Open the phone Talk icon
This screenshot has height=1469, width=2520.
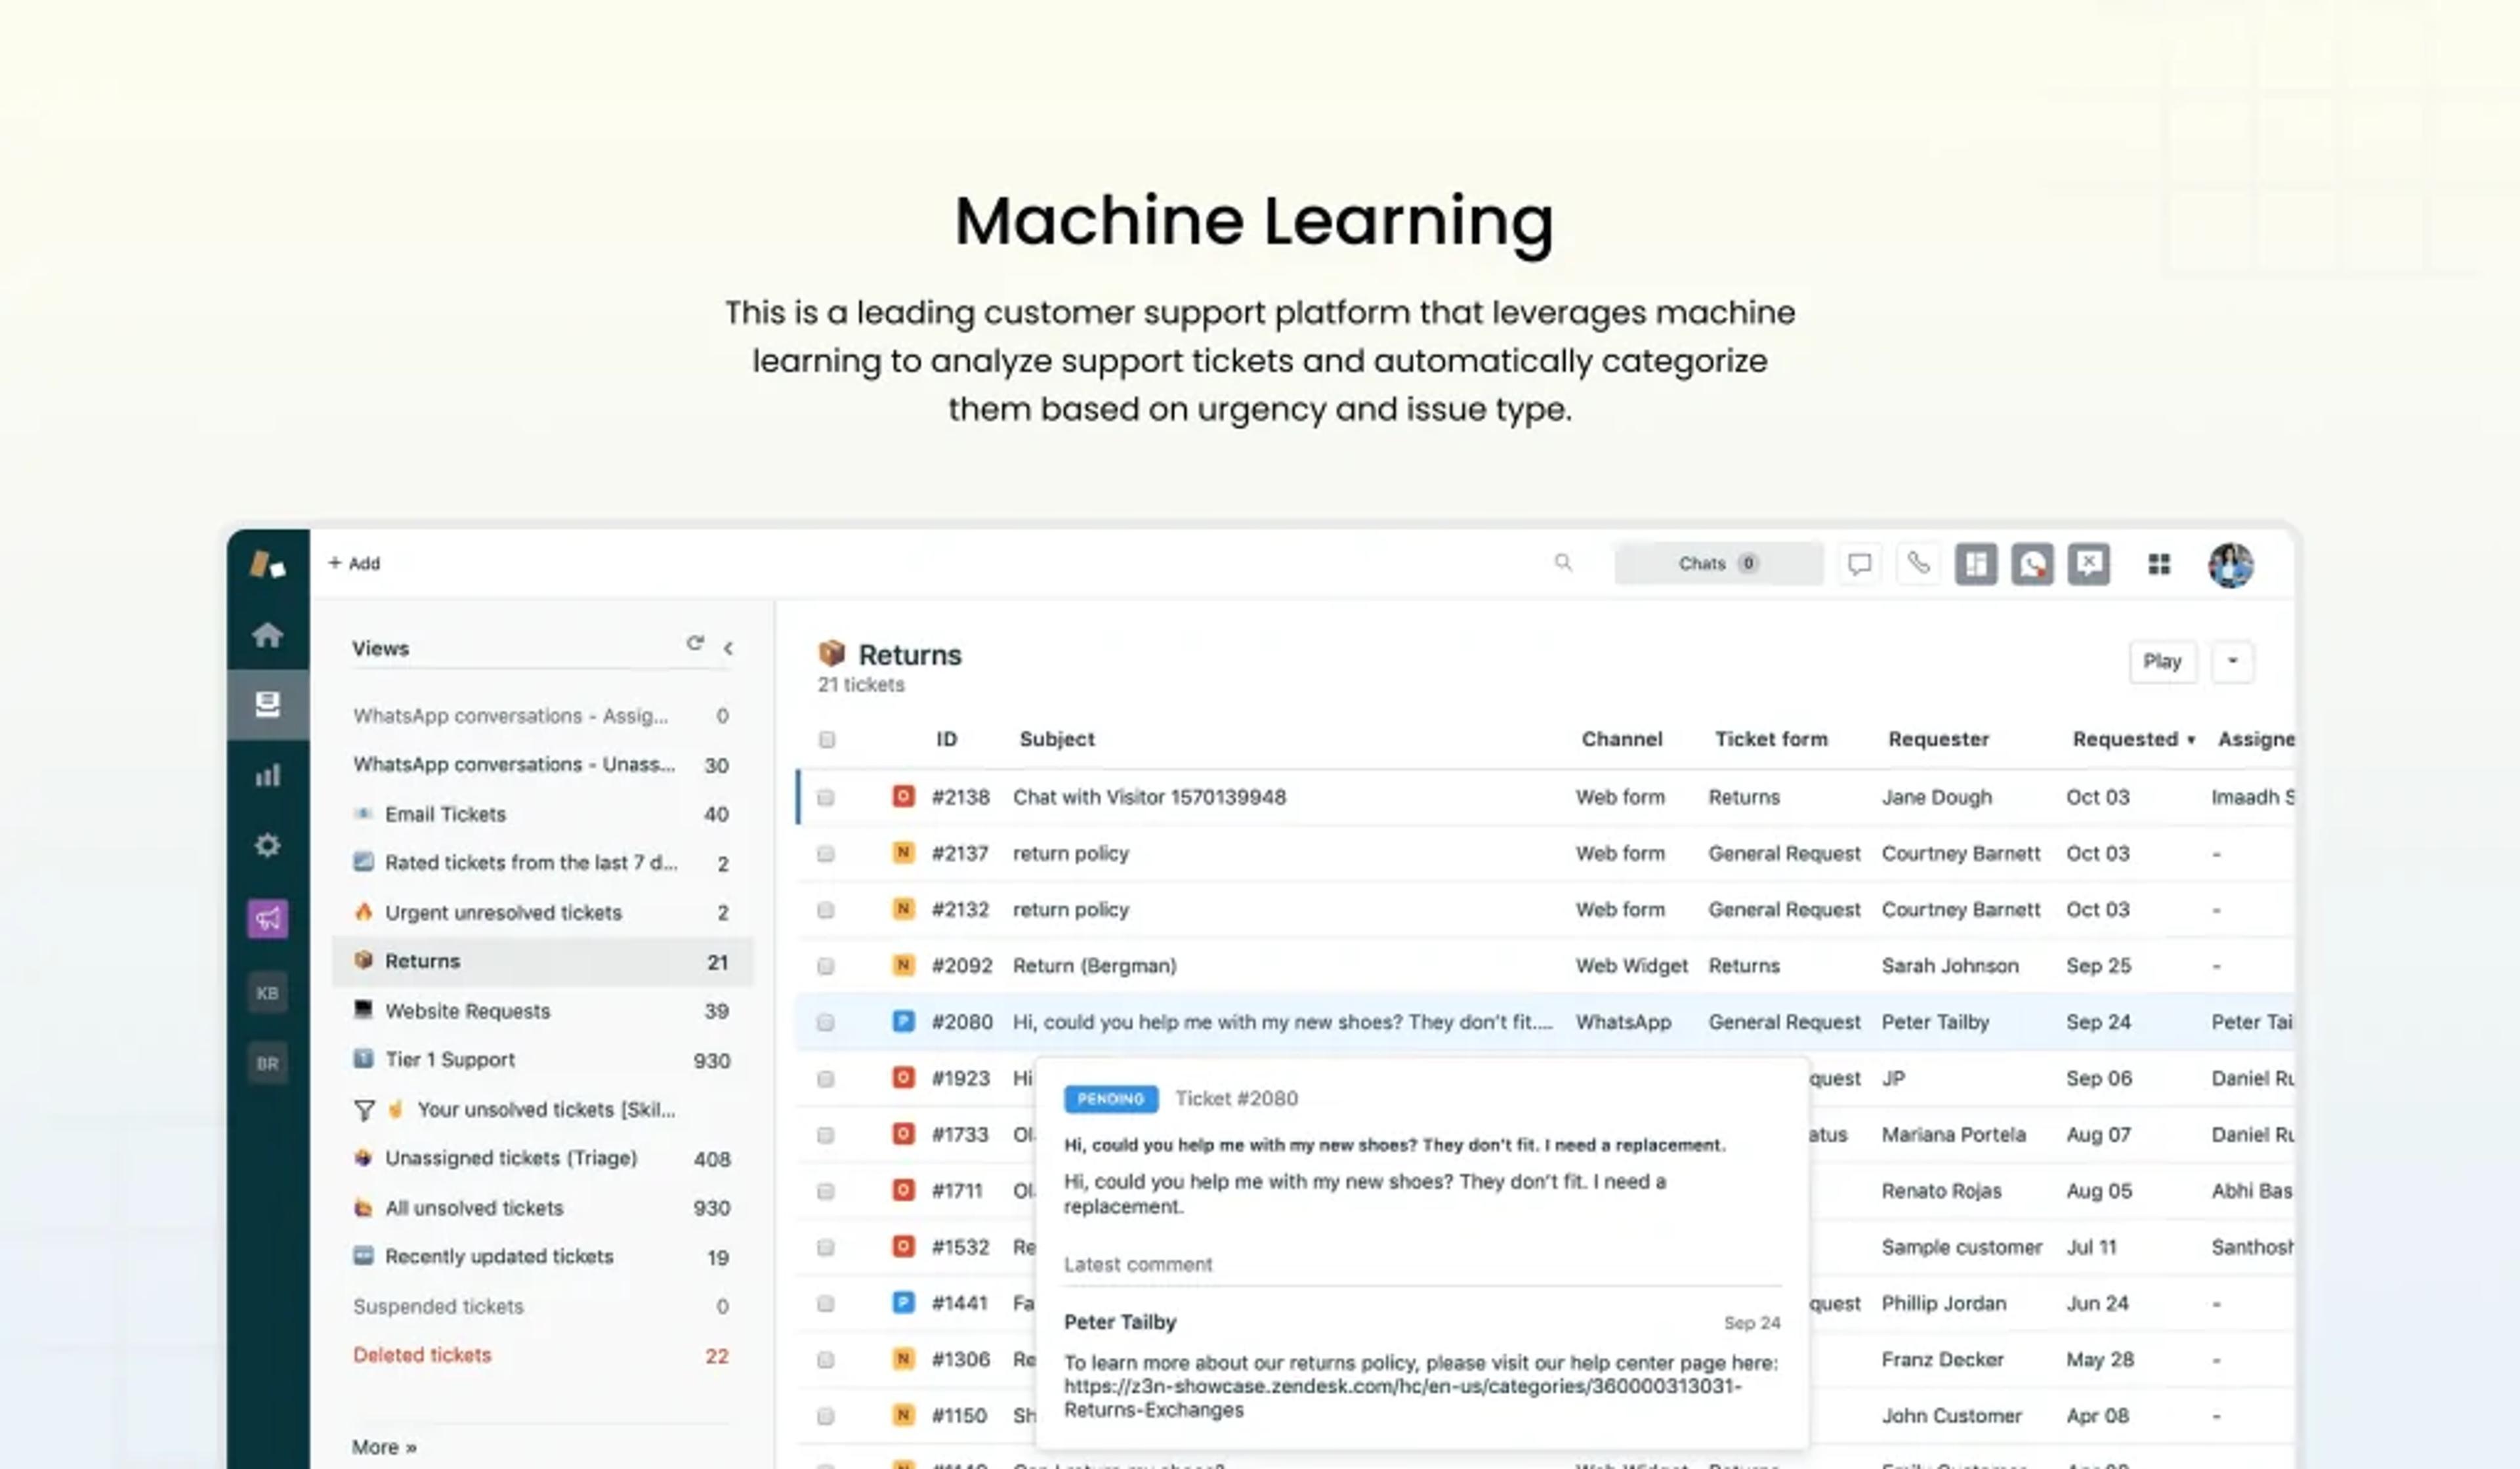point(1917,563)
